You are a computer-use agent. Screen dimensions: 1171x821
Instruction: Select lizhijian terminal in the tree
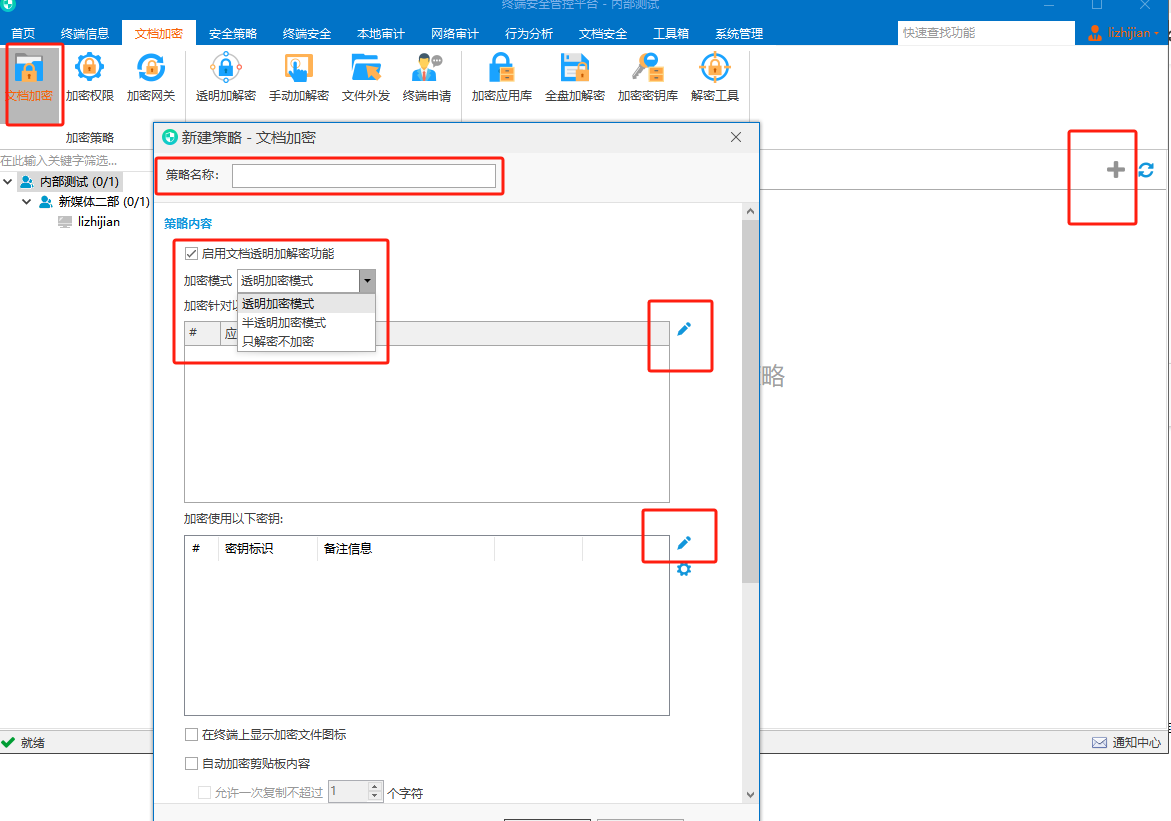coord(99,222)
